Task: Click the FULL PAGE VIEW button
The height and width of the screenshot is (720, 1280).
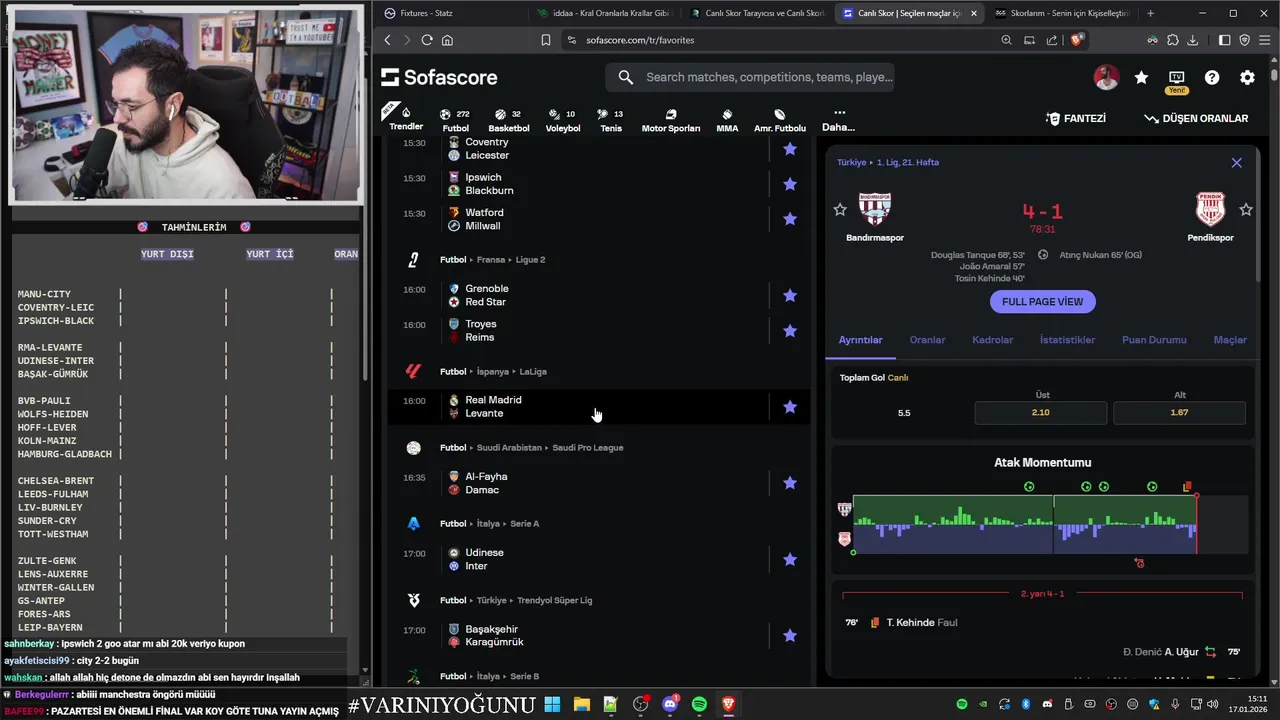Action: [x=1043, y=301]
